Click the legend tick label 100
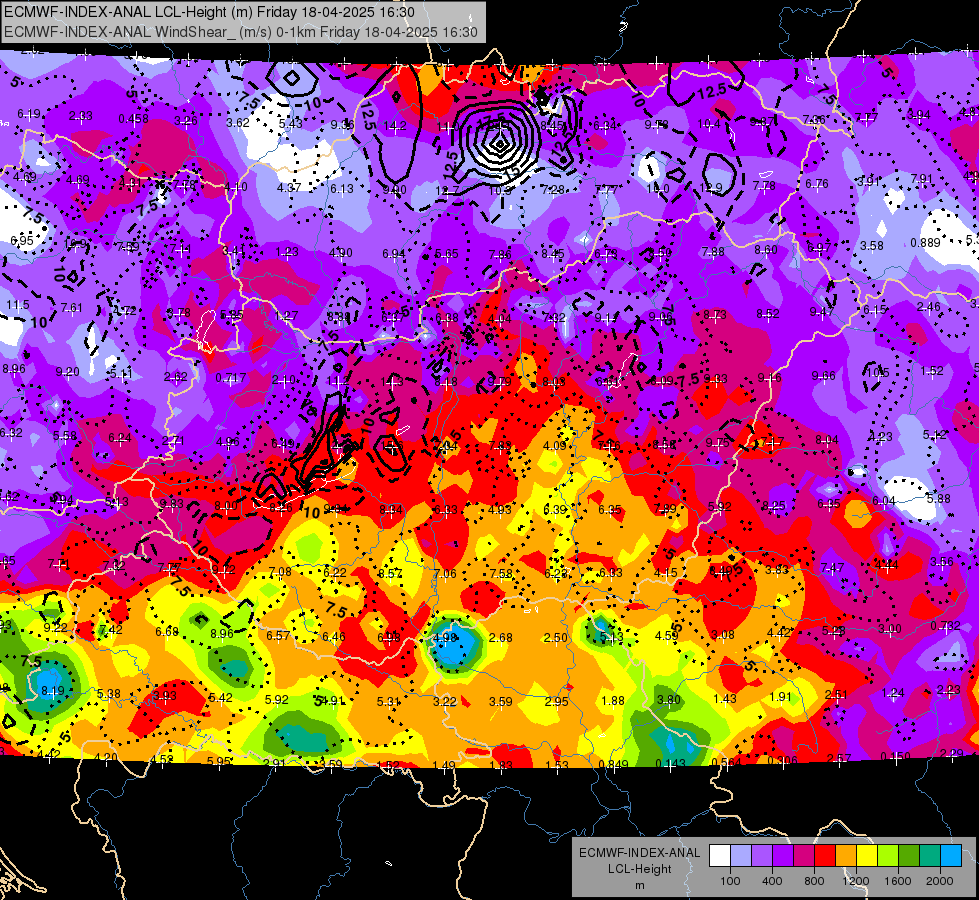 click(730, 881)
